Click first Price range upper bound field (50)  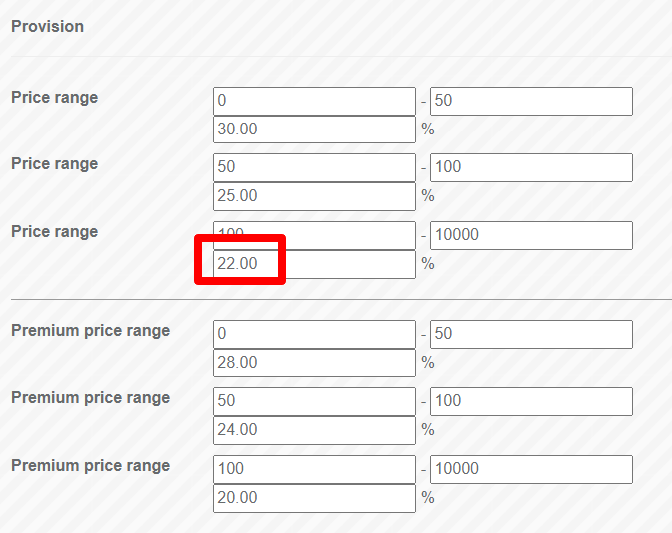tap(531, 101)
